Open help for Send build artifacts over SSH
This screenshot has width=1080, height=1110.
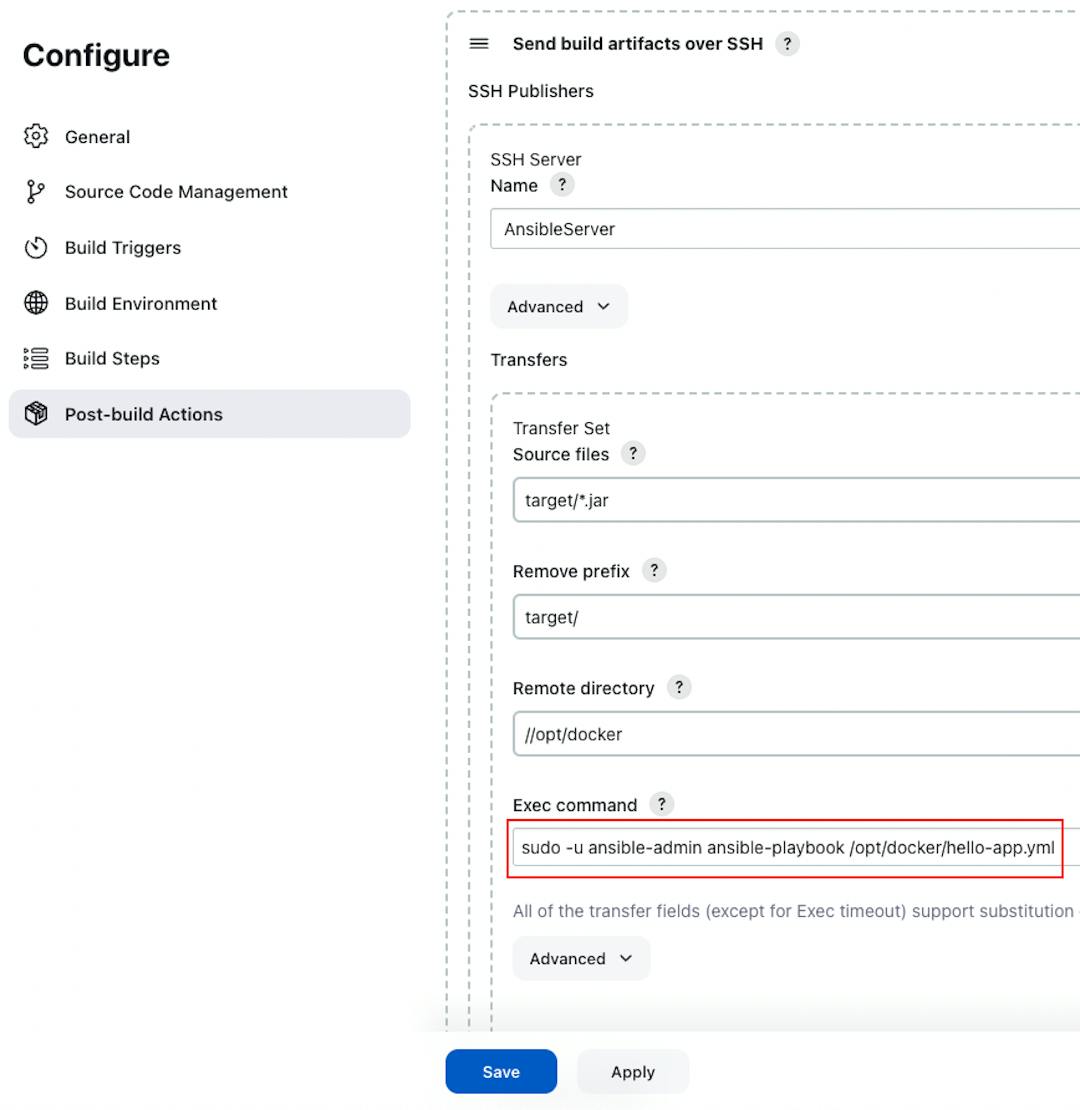pyautogui.click(x=787, y=43)
